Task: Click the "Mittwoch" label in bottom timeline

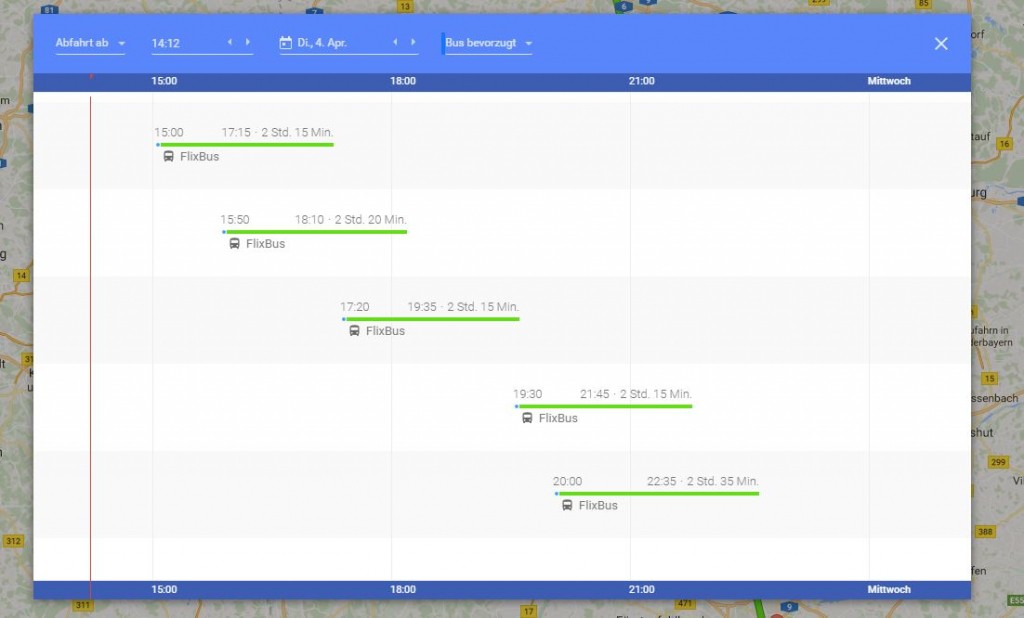Action: coord(889,589)
